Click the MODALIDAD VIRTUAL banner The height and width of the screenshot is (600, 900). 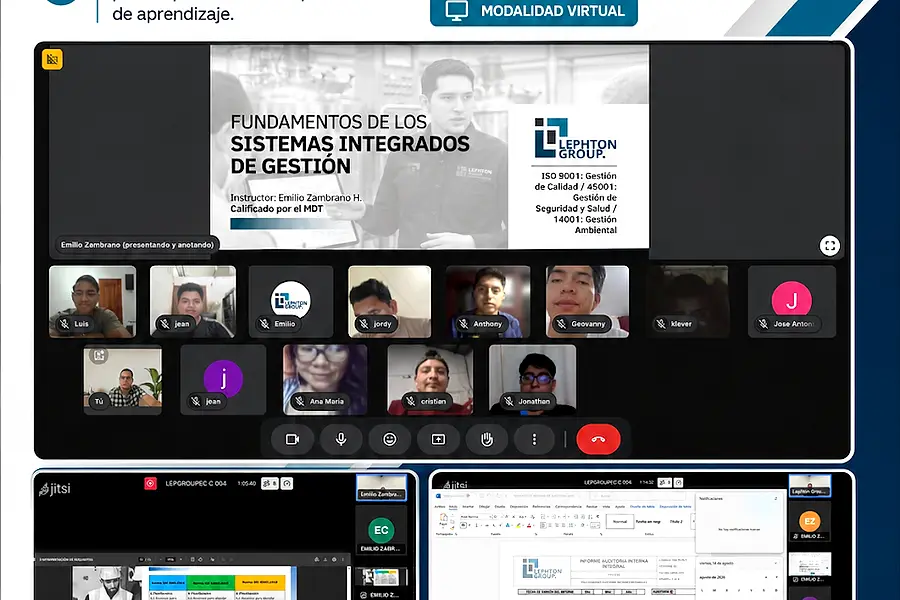(534, 11)
